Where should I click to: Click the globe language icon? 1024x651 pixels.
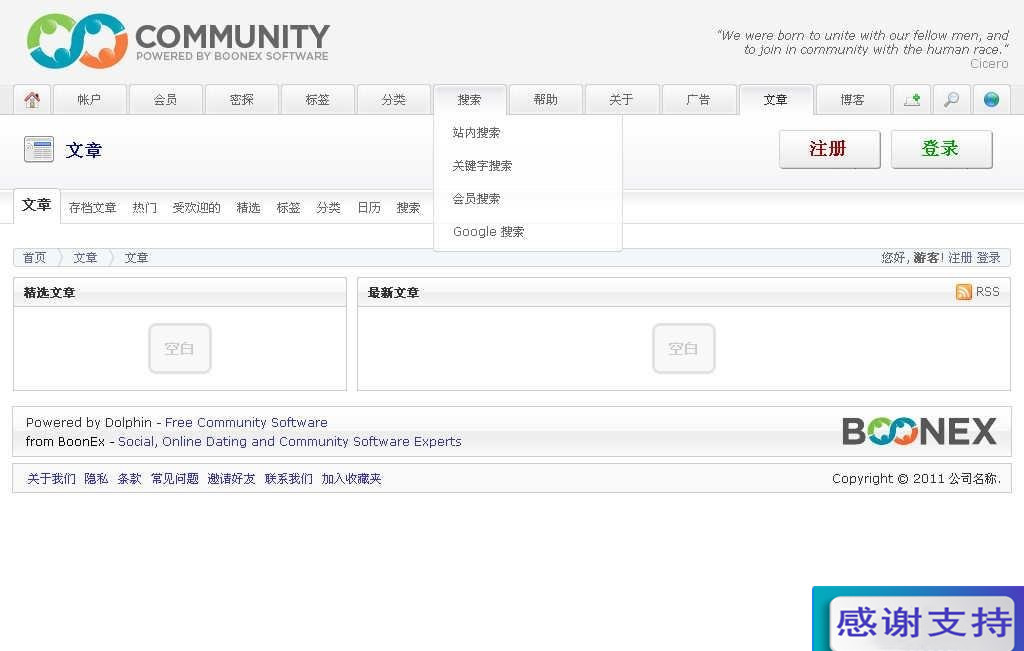(x=991, y=100)
